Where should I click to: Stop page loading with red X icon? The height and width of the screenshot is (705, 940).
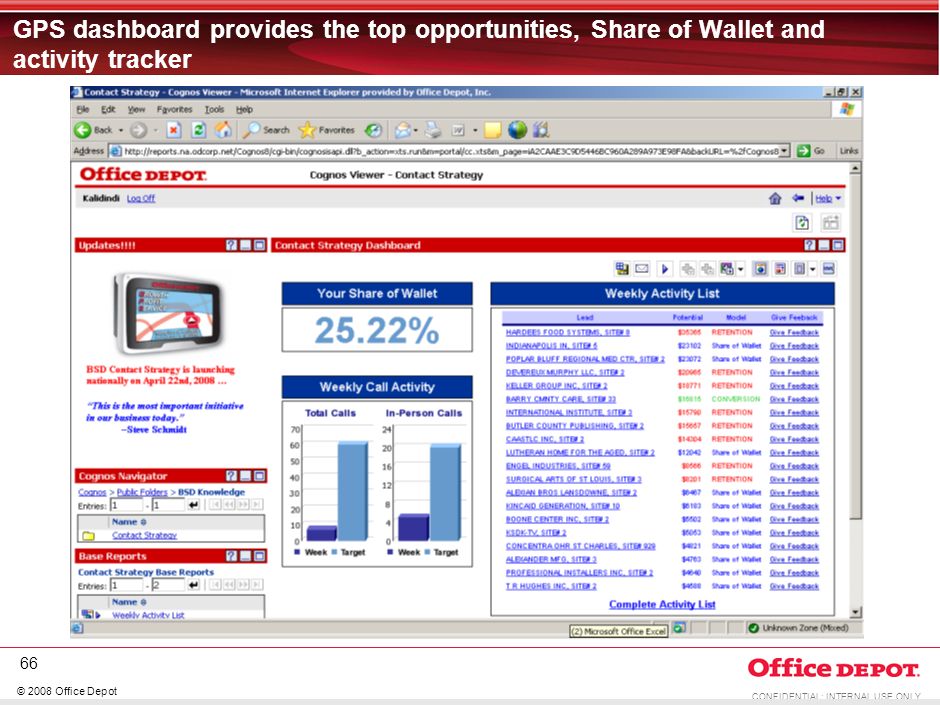pyautogui.click(x=174, y=129)
